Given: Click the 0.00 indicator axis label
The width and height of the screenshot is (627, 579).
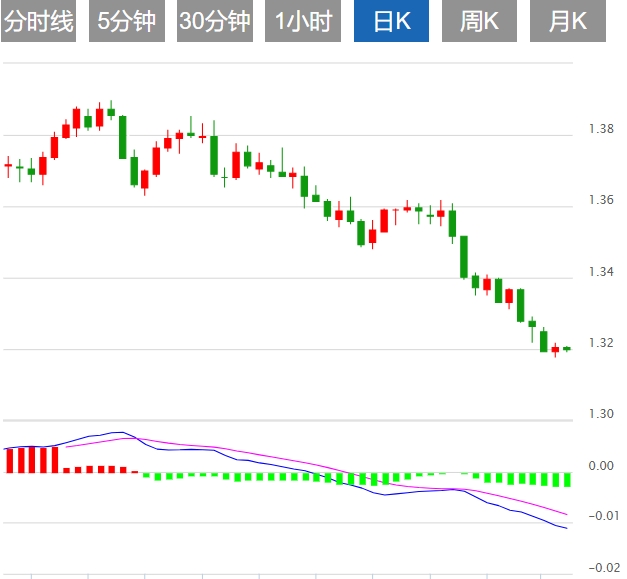Looking at the screenshot, I should 601,466.
